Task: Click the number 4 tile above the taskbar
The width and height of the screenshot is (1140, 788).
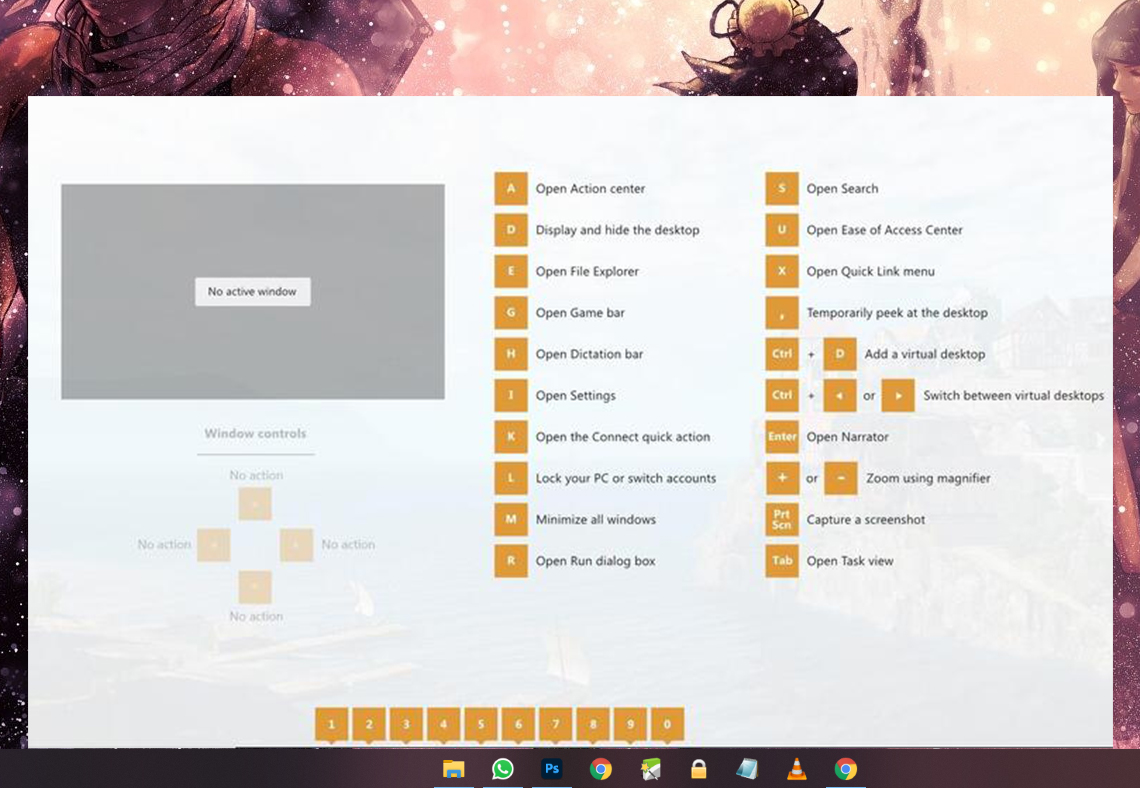Action: [443, 725]
